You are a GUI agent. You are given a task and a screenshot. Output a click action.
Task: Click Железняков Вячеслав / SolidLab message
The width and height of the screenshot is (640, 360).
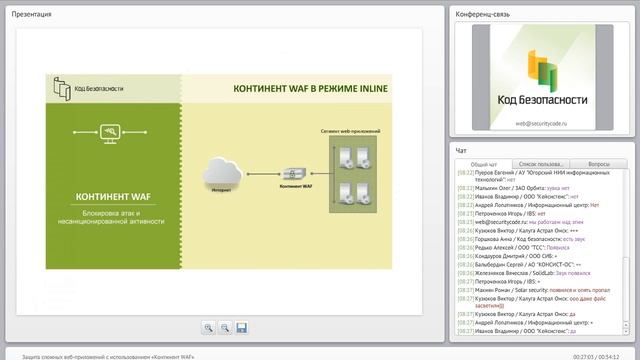[524, 273]
